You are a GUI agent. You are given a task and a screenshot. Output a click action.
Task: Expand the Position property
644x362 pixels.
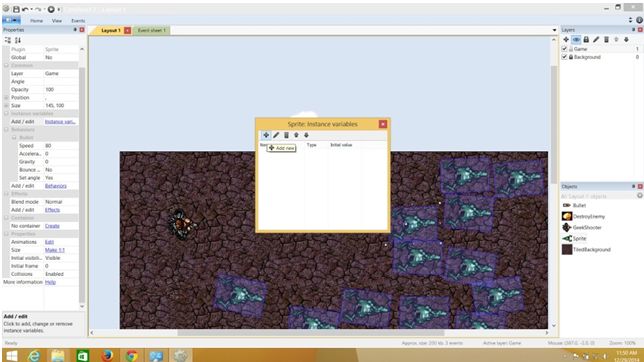tap(6, 97)
